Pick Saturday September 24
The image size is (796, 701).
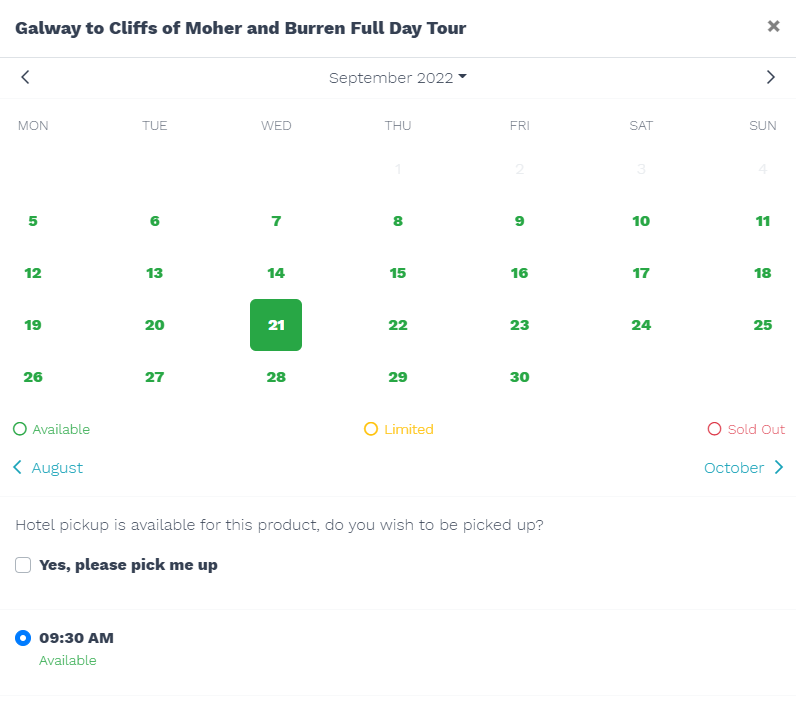click(x=641, y=325)
